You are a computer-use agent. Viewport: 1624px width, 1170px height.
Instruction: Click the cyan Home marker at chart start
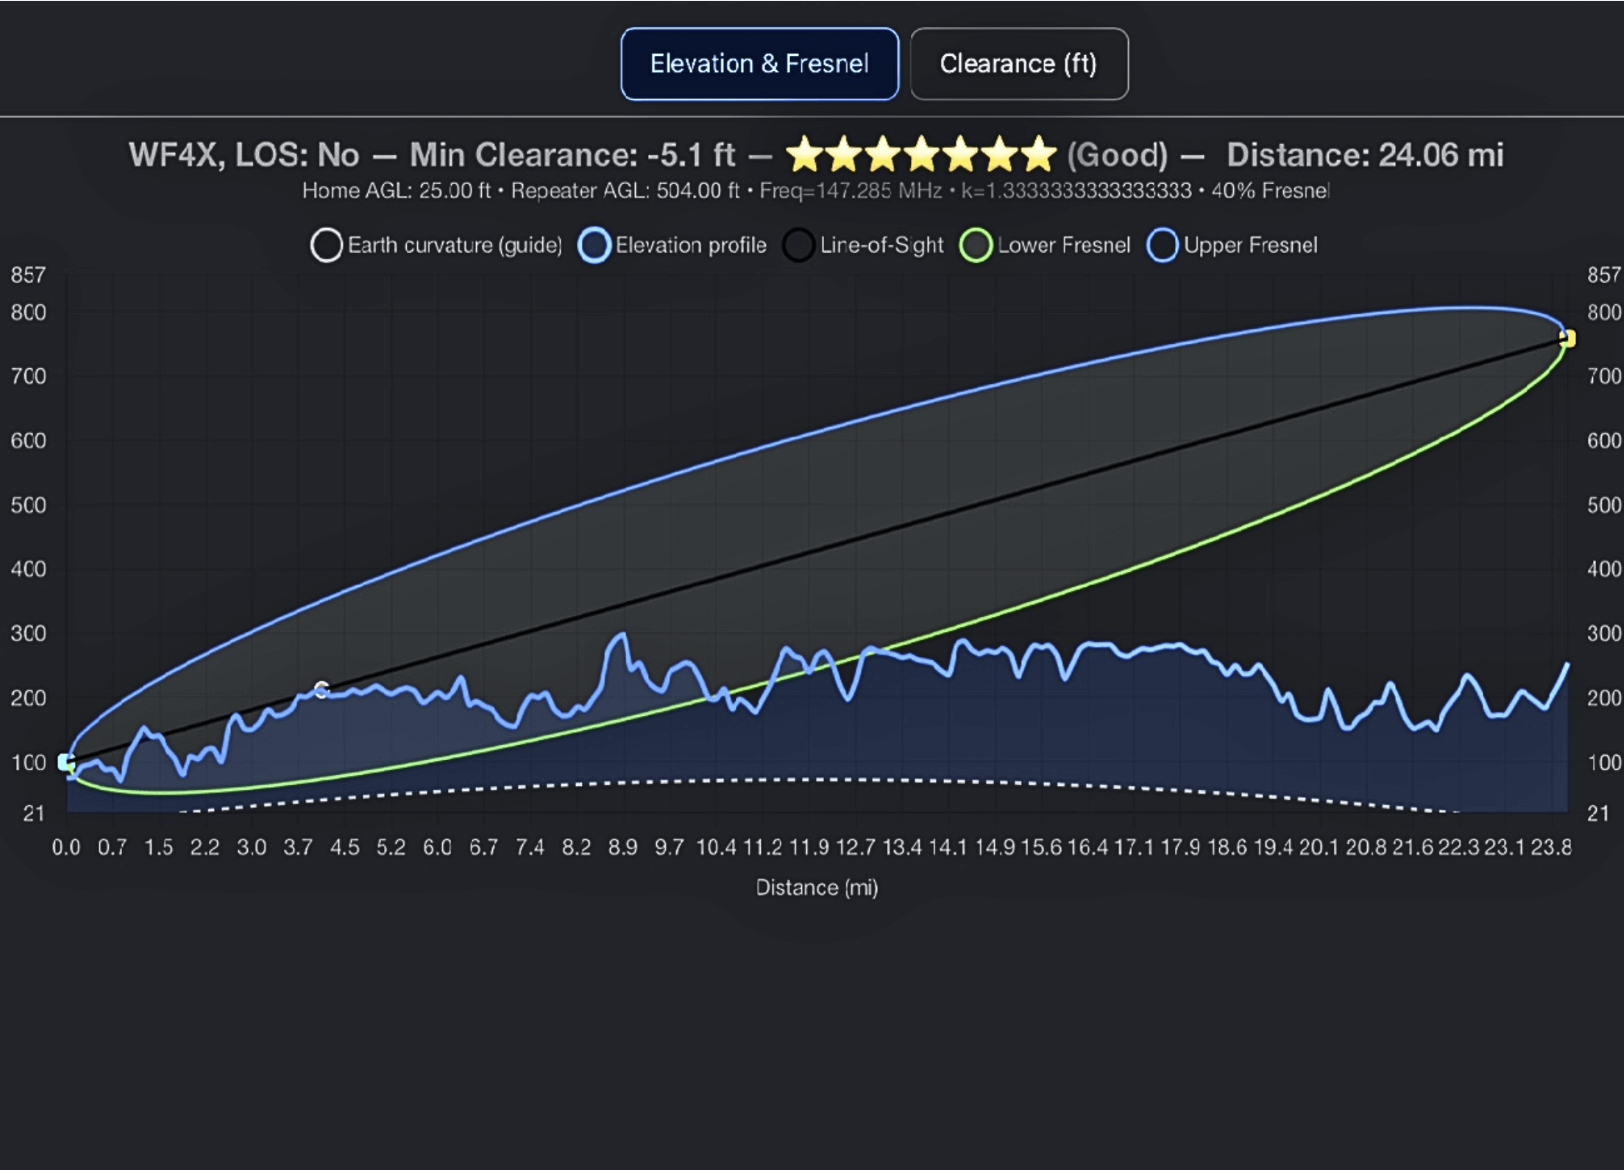coord(66,762)
